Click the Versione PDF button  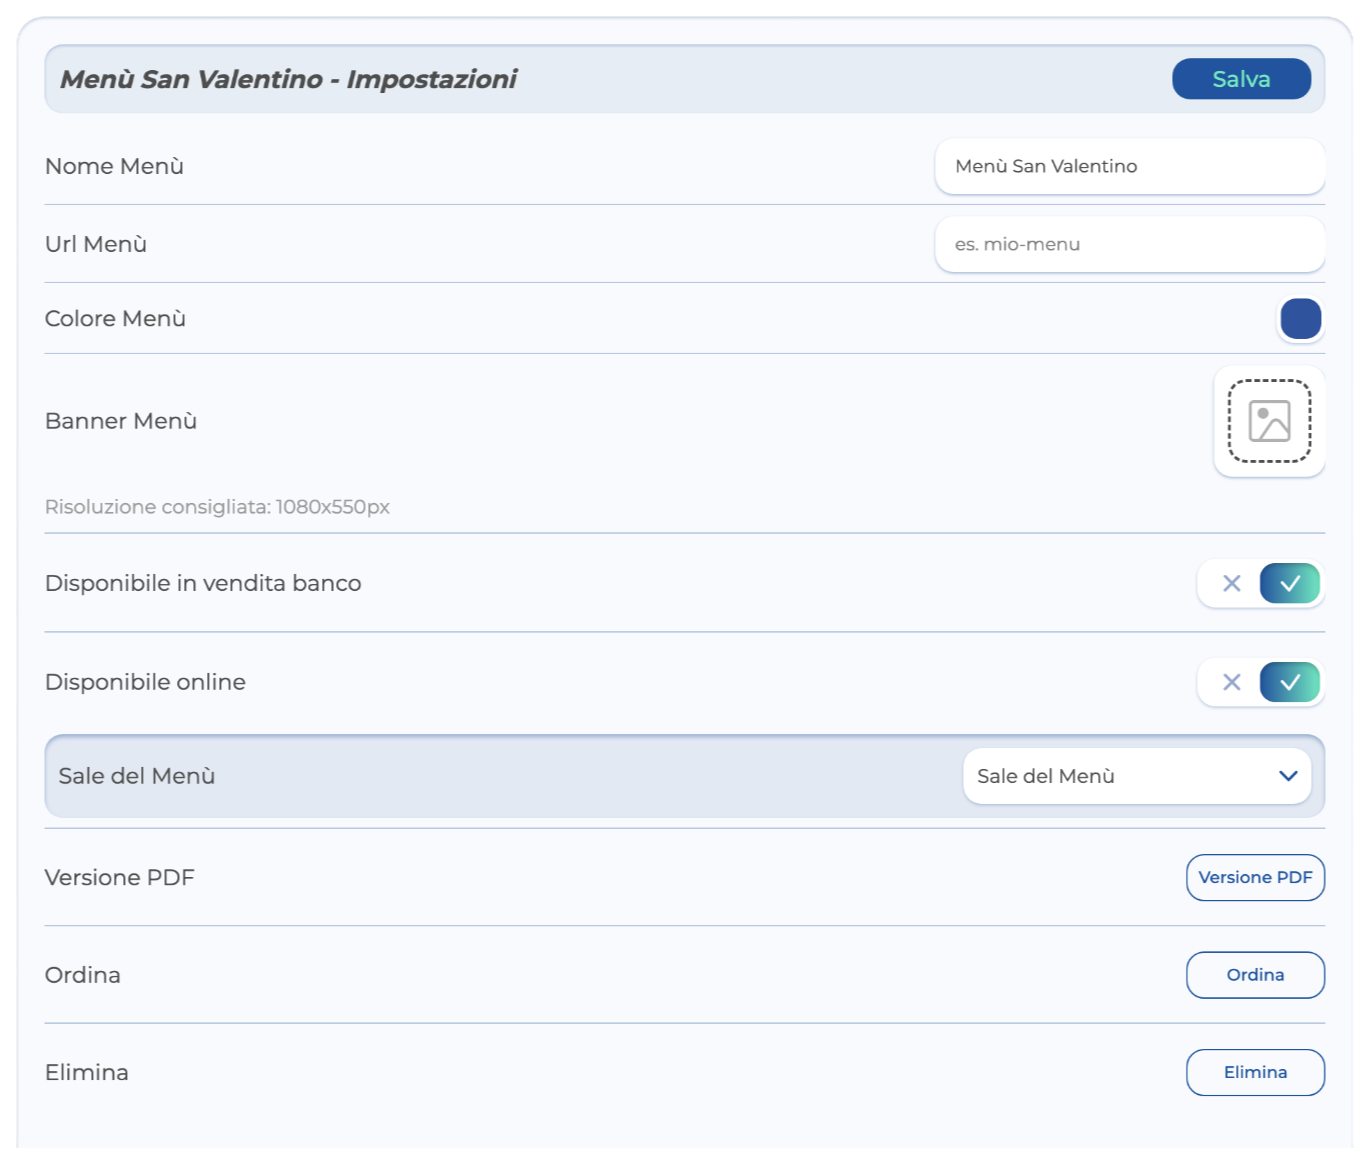1255,877
